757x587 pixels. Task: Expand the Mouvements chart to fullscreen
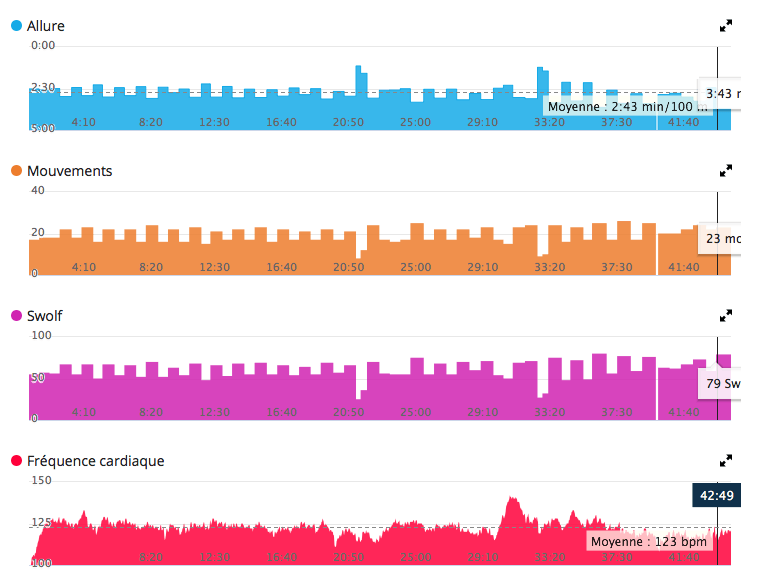click(726, 171)
